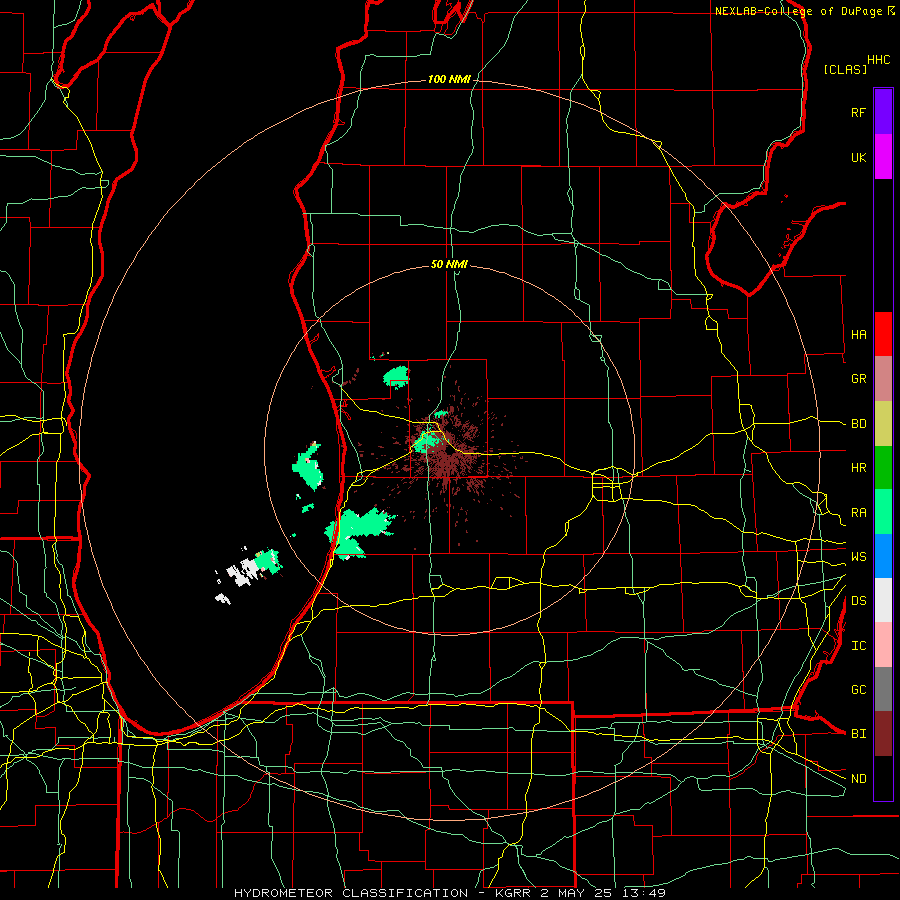Select the gray GC legend swatch
The width and height of the screenshot is (900, 900).
coord(883,689)
